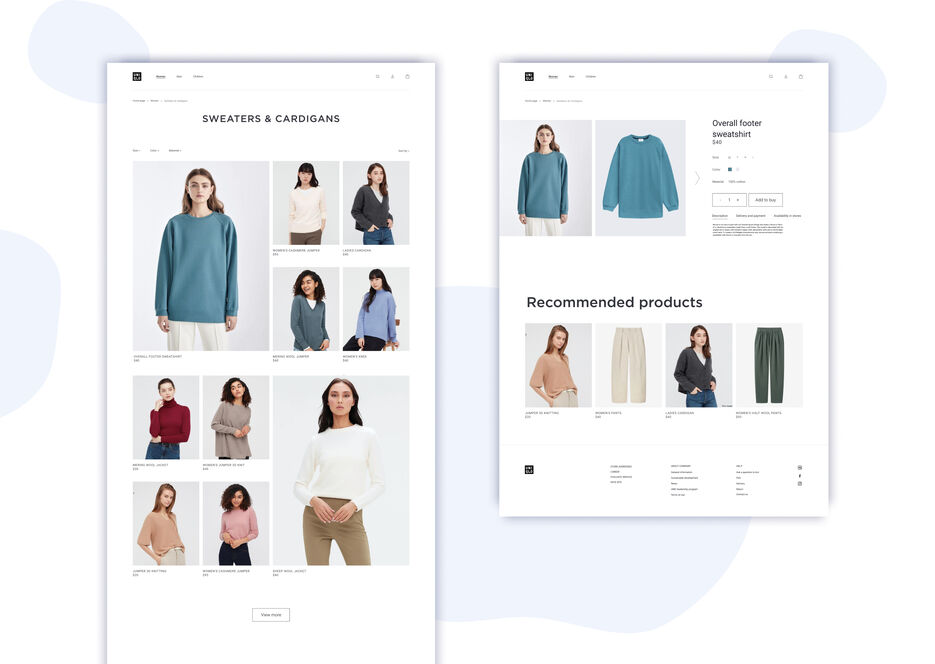Open the pink Women's Cashmere Jumper image
Image resolution: width=935 pixels, height=664 pixels.
point(236,523)
